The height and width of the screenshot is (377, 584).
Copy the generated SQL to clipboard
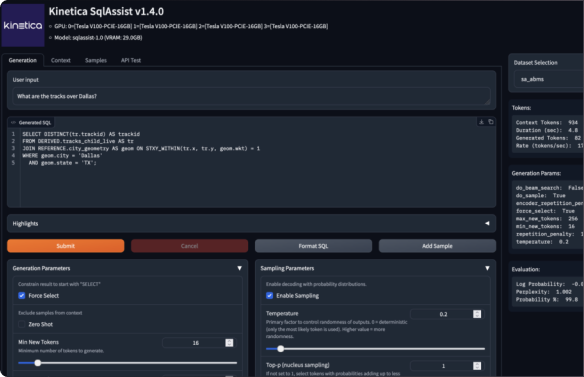tap(491, 122)
